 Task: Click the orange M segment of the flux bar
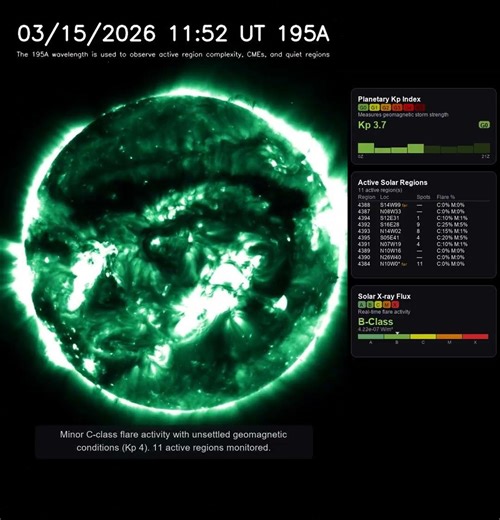[x=449, y=337]
